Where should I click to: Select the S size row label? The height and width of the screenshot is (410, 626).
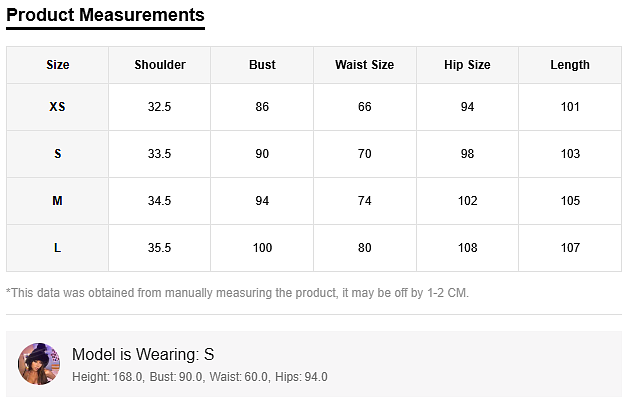58,154
